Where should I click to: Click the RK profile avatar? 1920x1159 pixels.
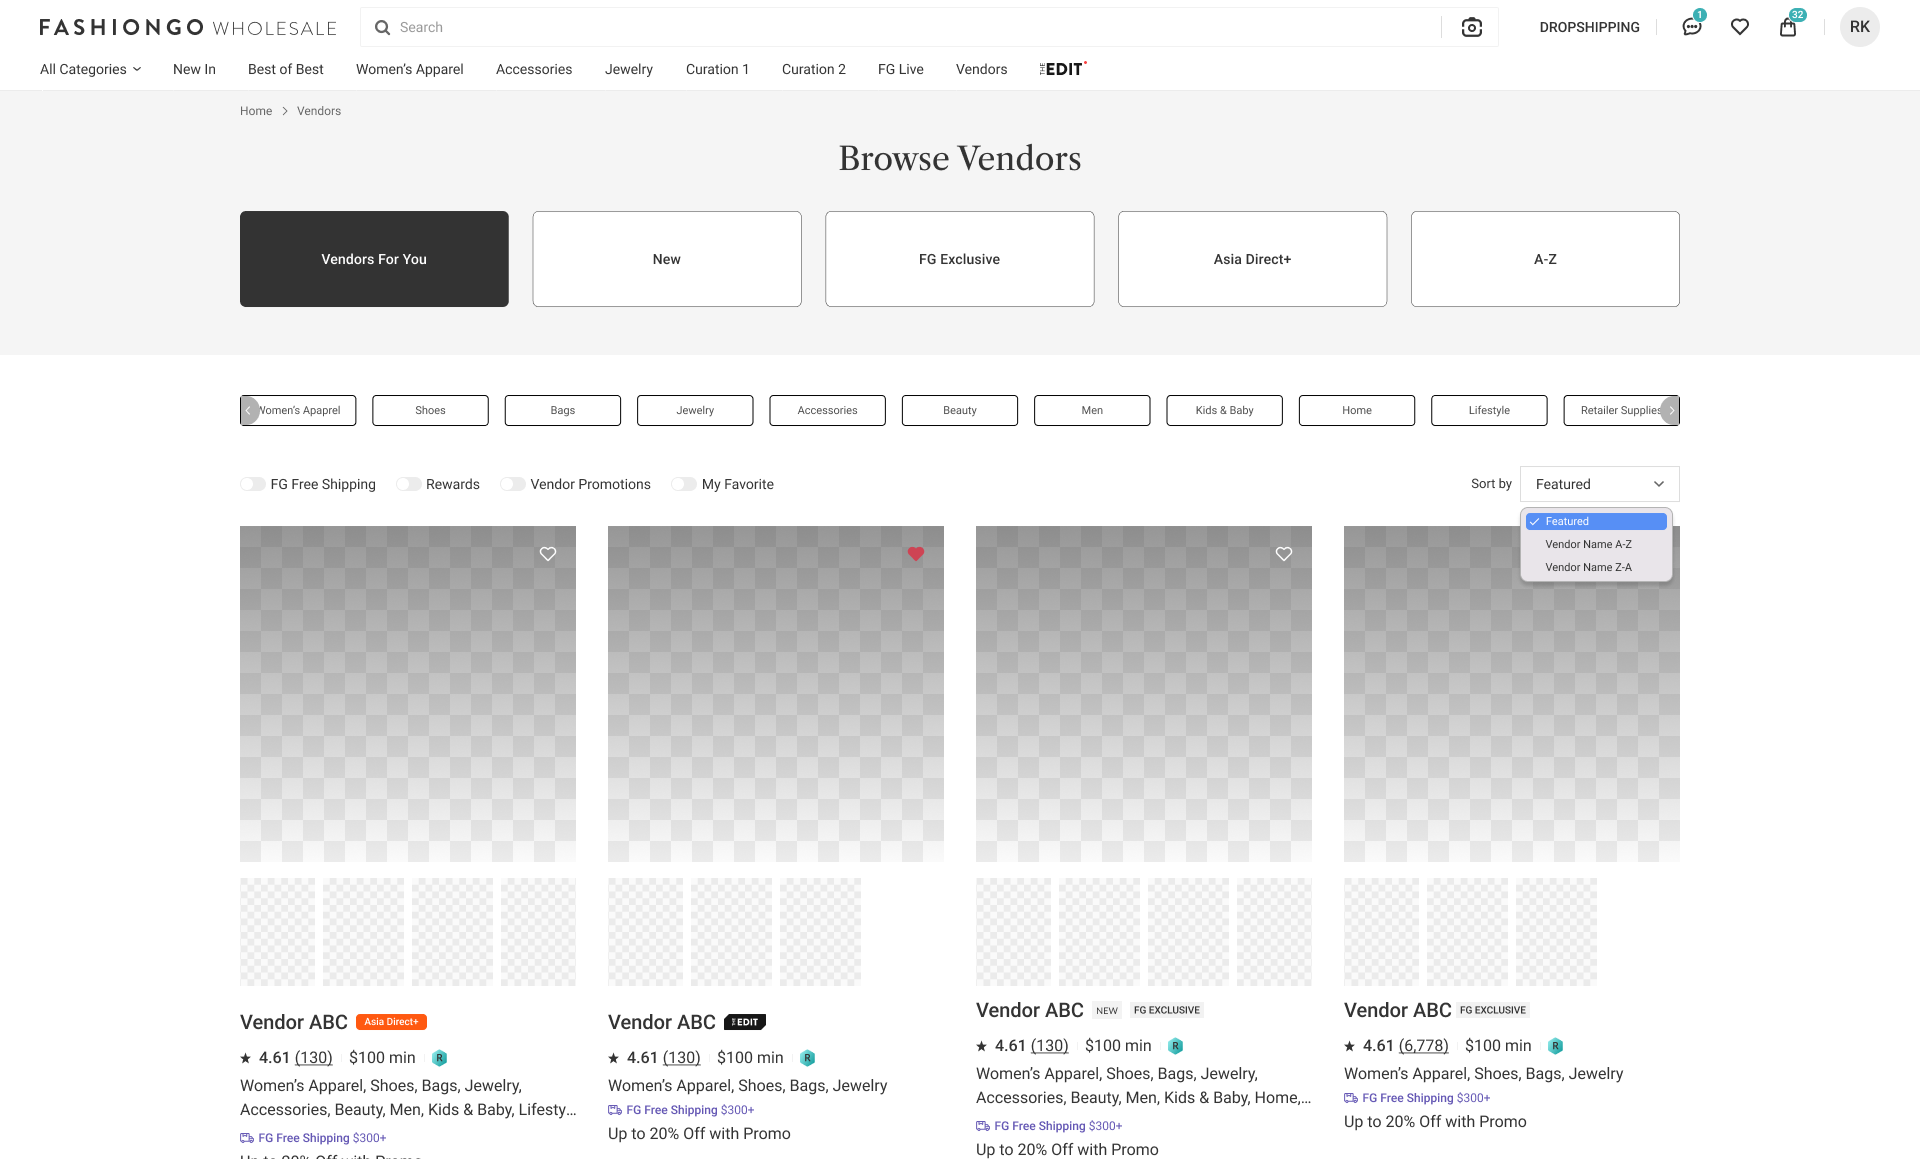tap(1859, 27)
